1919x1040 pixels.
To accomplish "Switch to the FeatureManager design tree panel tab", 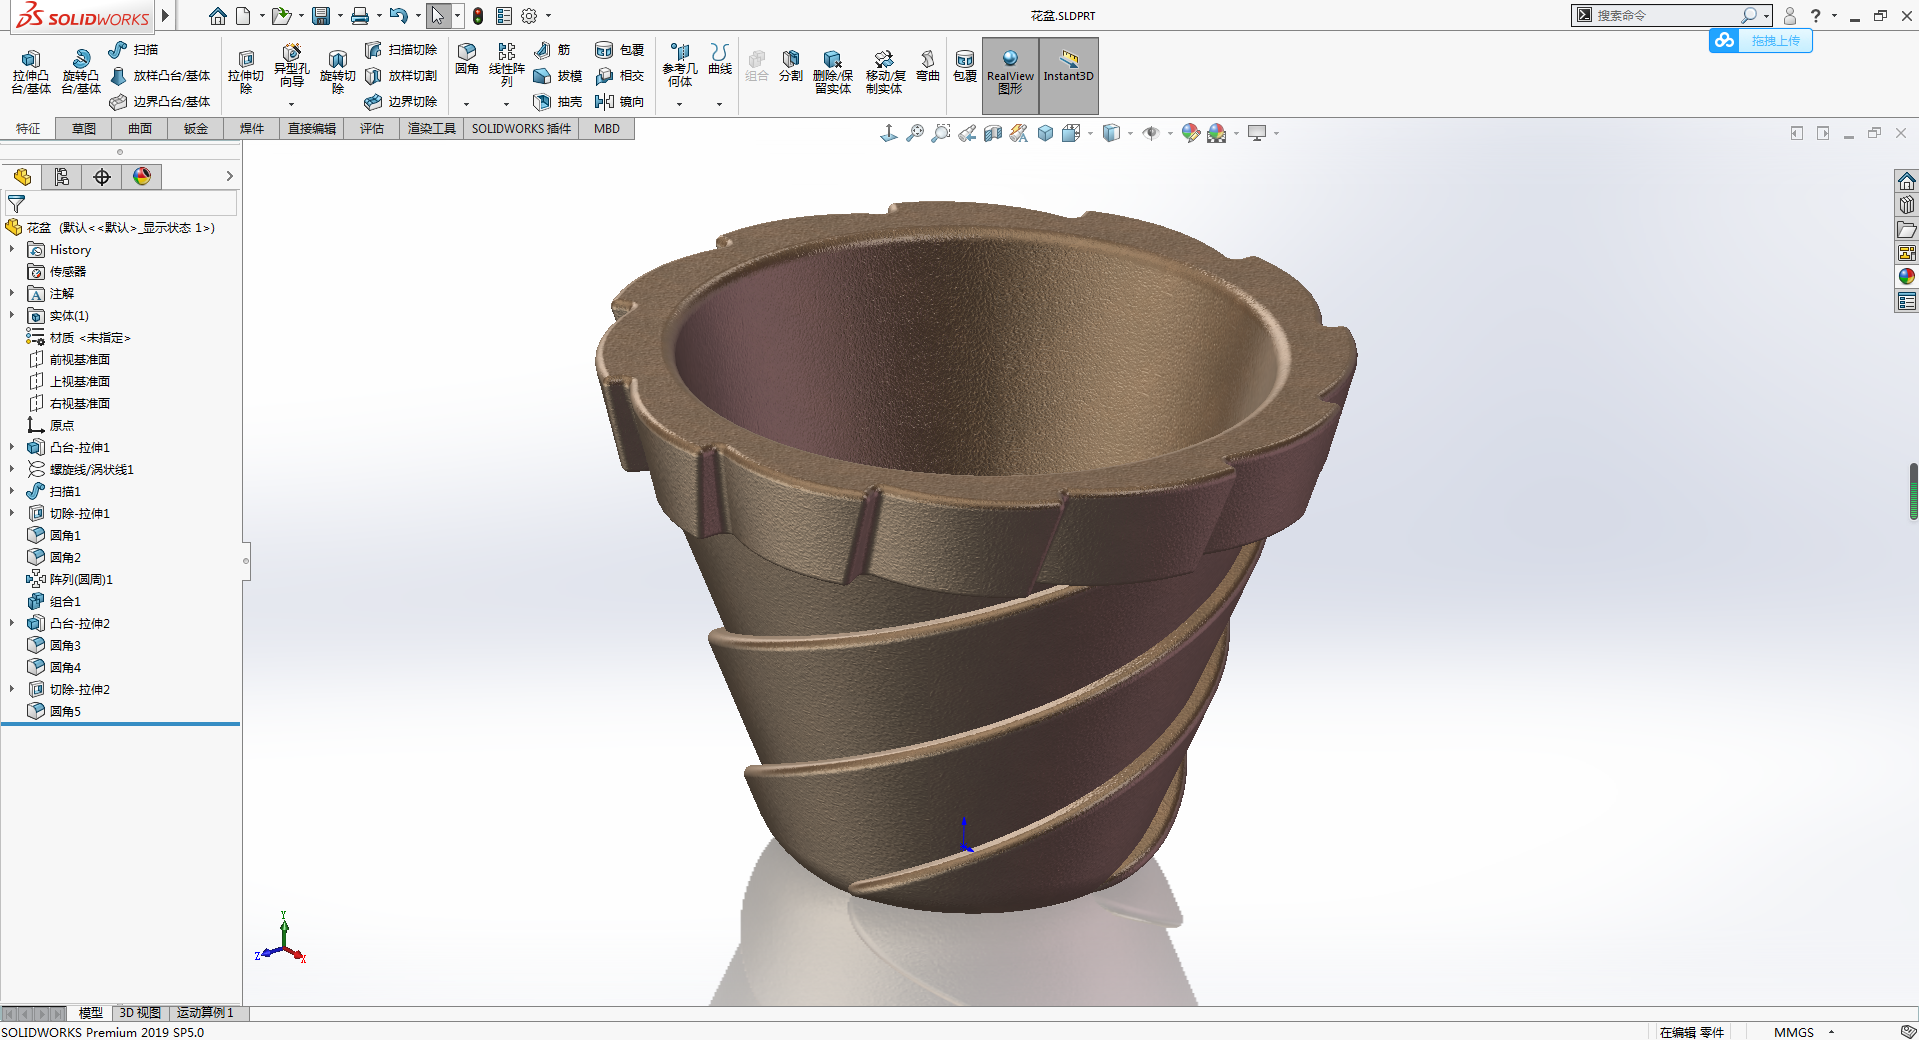I will pos(22,177).
